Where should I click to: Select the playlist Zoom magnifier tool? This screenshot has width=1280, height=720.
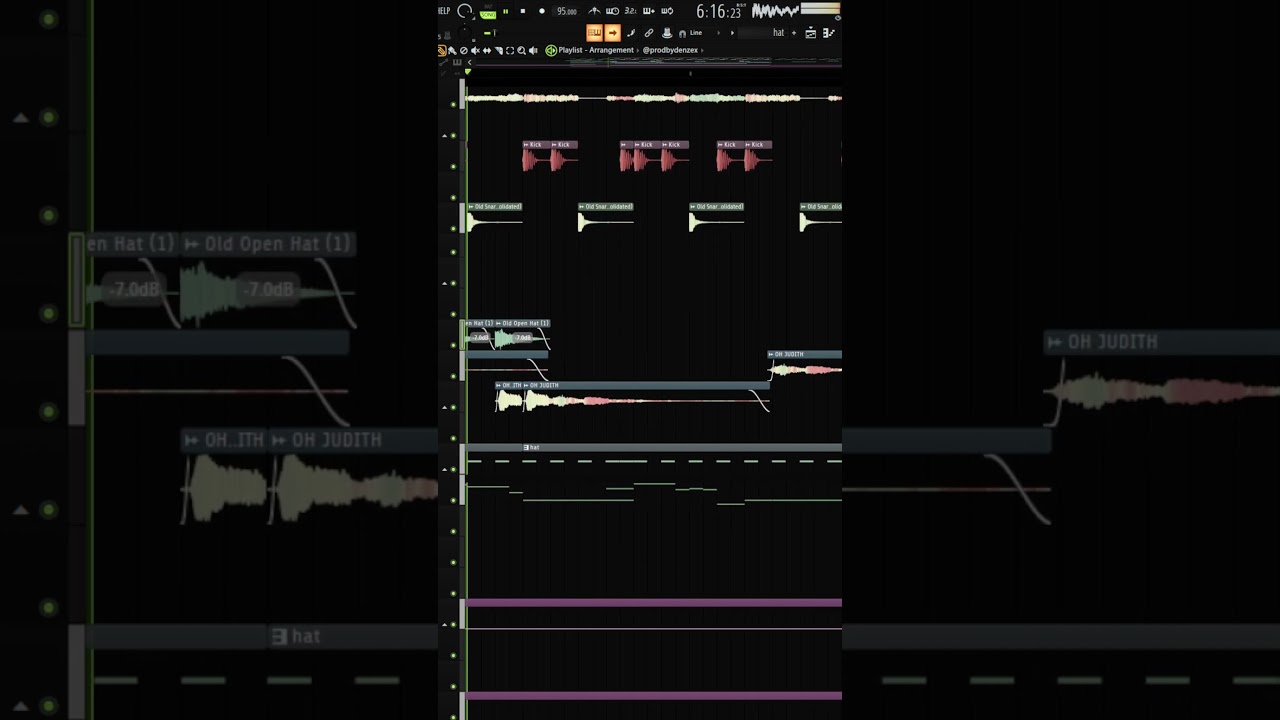(521, 50)
